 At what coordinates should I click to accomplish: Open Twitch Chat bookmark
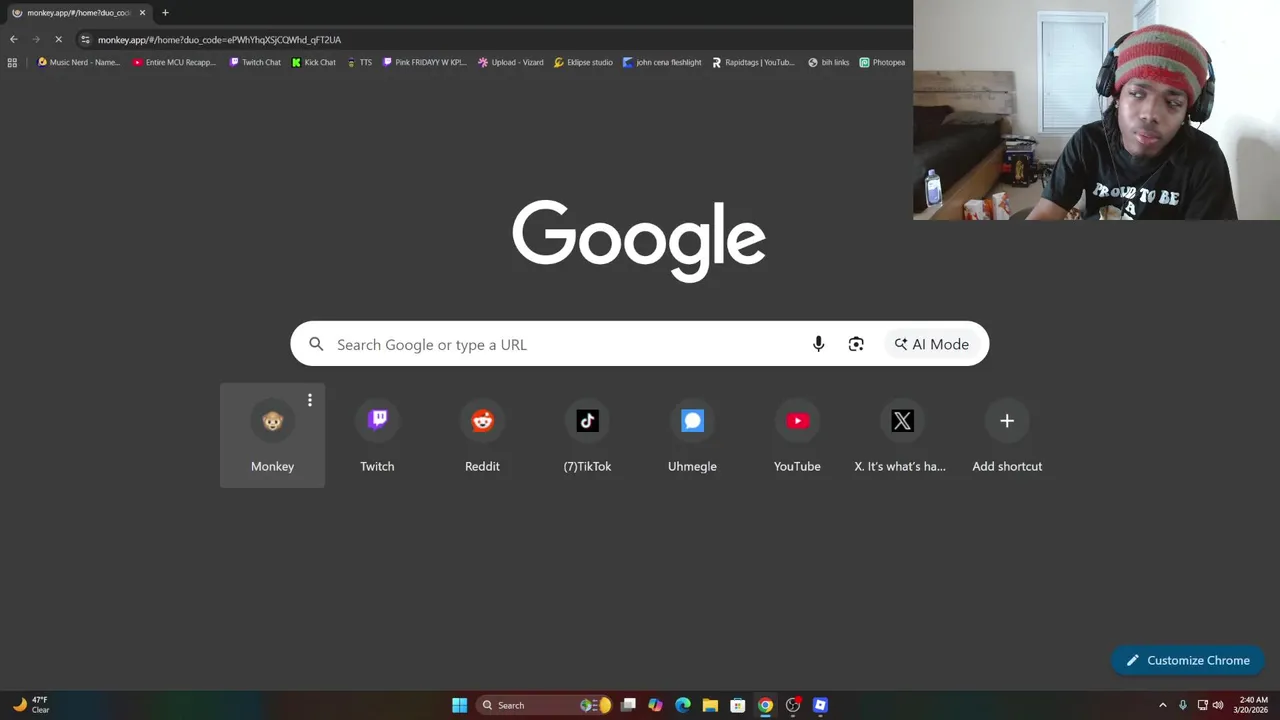point(255,62)
